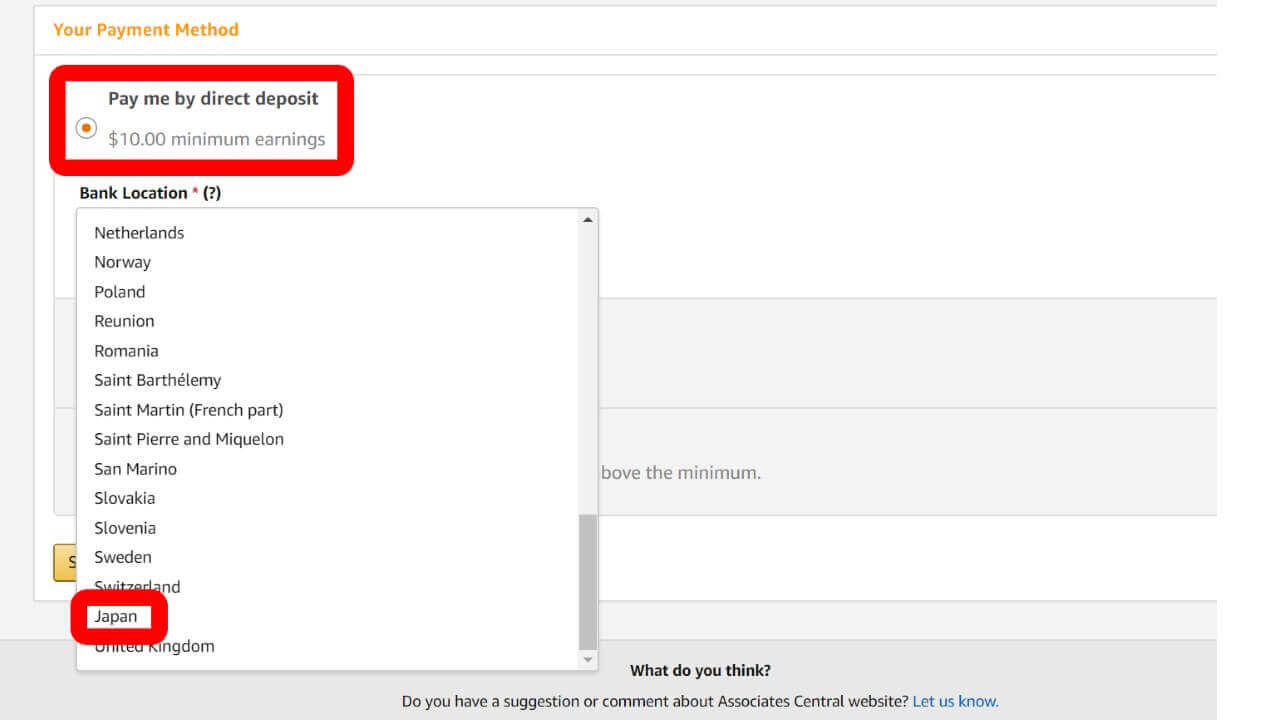Select Saint Pierre and Miquelon
The width and height of the screenshot is (1280, 720).
point(188,439)
